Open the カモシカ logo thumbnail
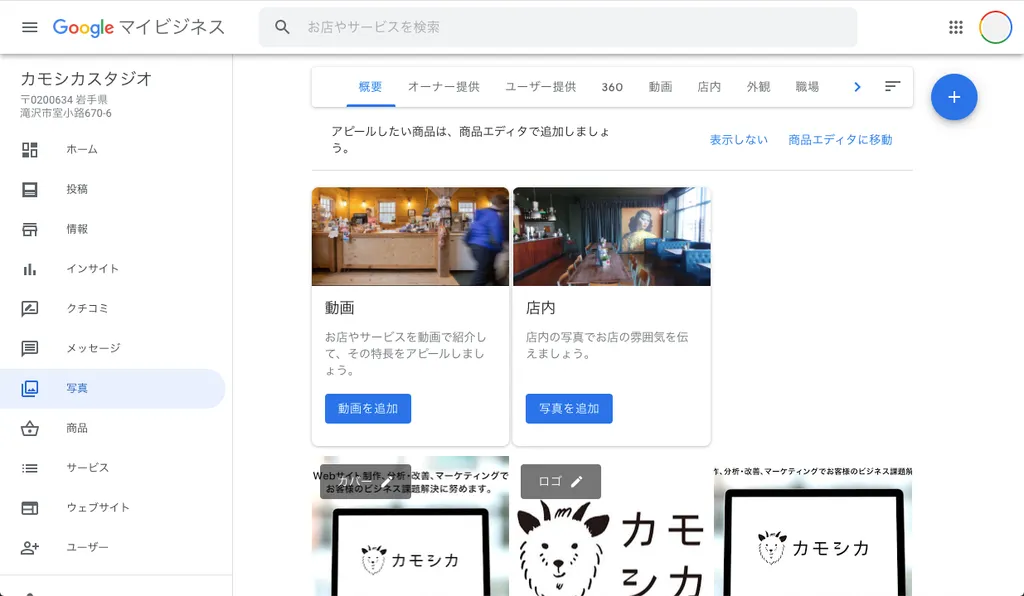1024x596 pixels. click(611, 526)
